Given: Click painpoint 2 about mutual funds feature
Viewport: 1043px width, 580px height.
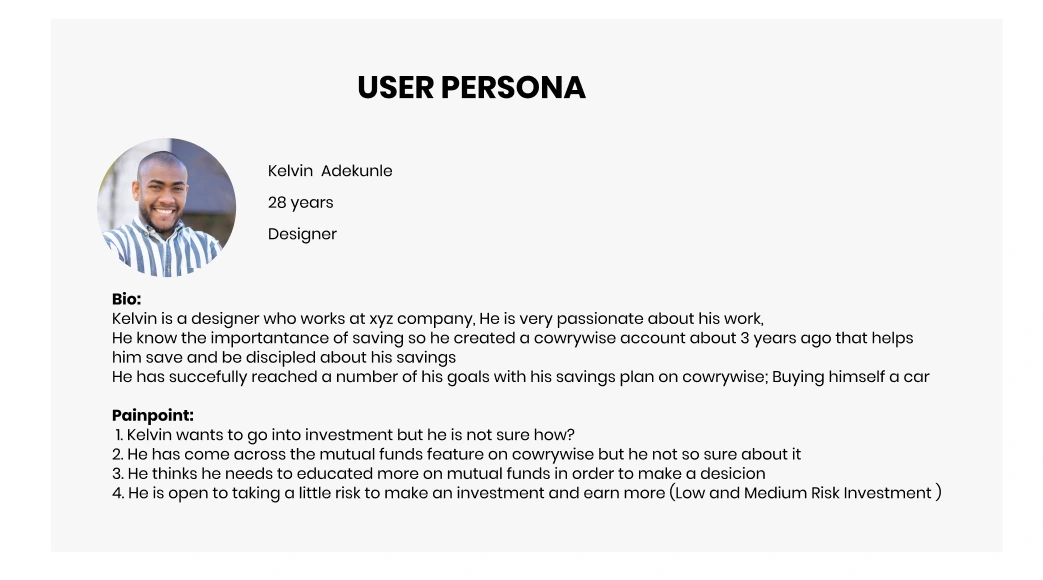Looking at the screenshot, I should pos(456,454).
